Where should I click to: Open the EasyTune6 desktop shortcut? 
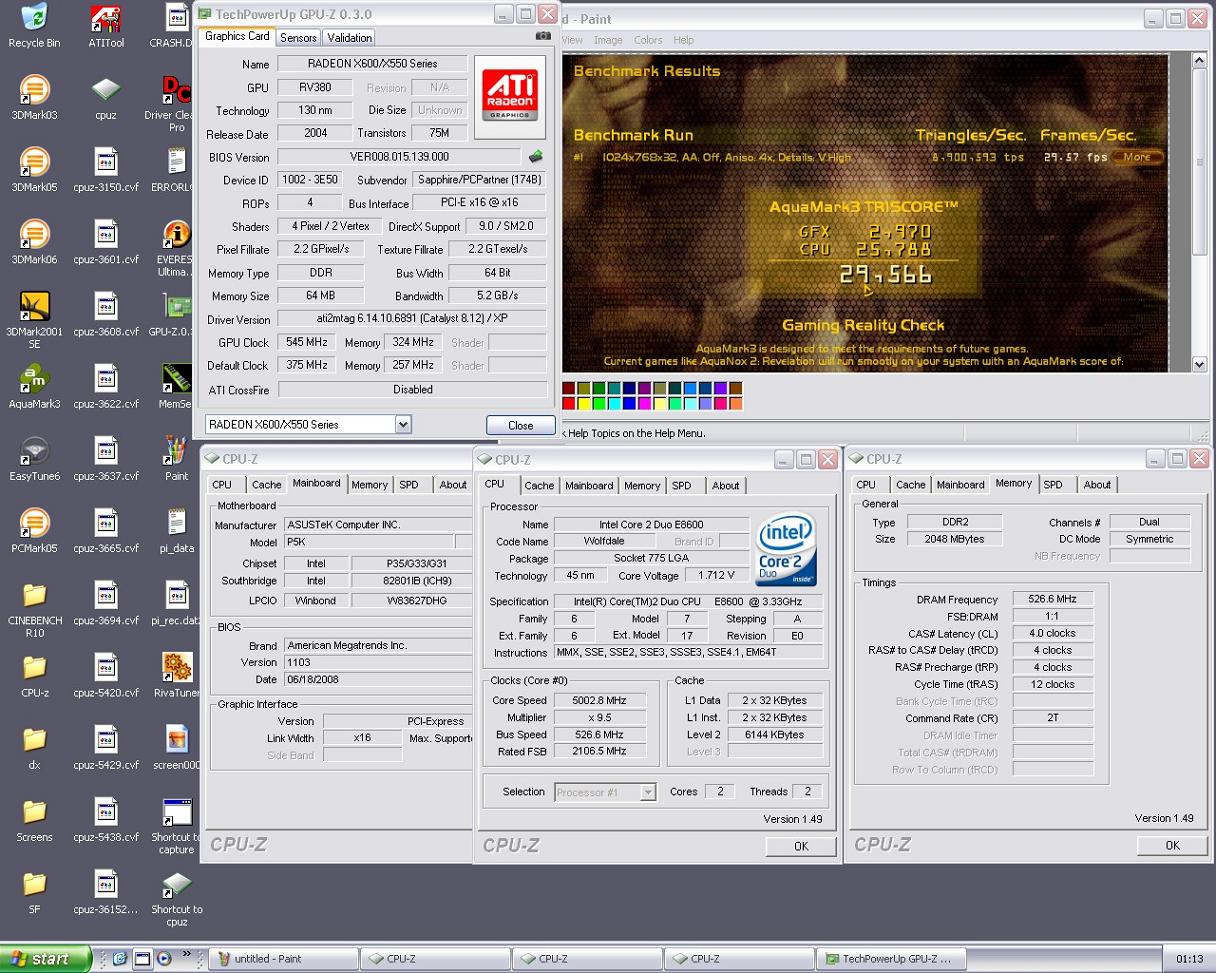[34, 459]
